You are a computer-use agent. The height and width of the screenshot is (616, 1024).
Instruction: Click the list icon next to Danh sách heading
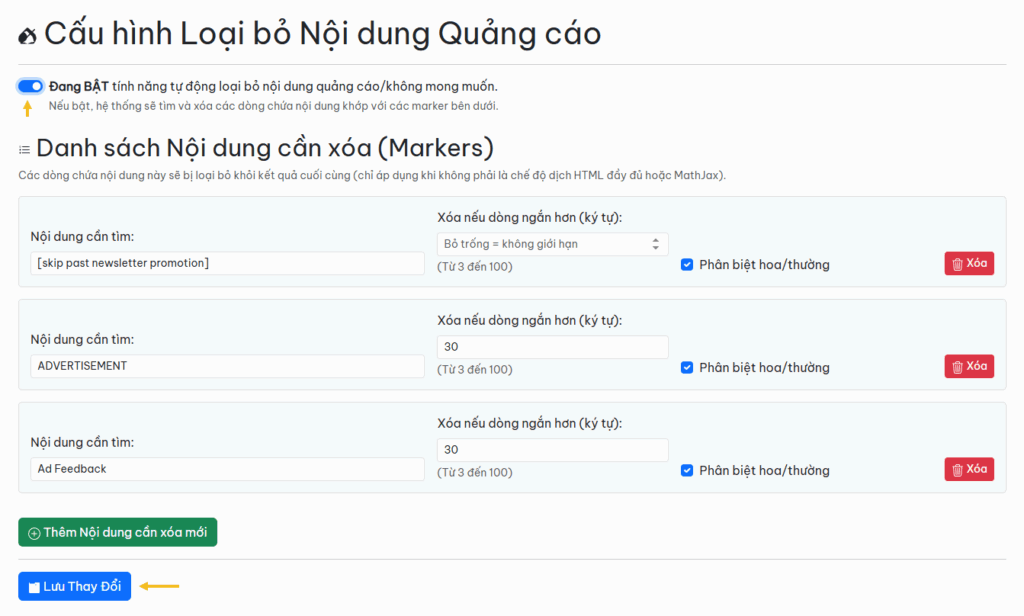24,150
